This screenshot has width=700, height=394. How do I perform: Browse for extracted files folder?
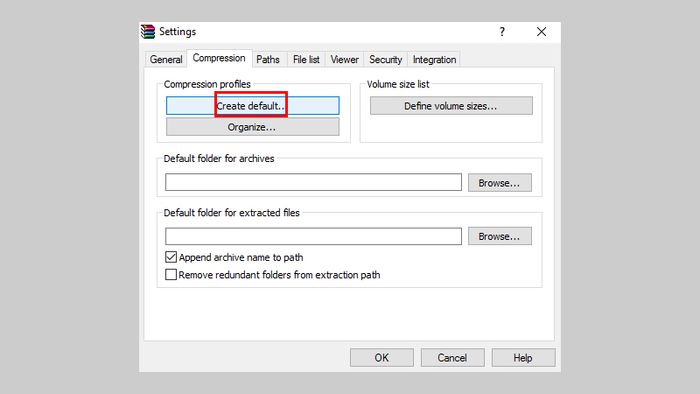coord(500,236)
